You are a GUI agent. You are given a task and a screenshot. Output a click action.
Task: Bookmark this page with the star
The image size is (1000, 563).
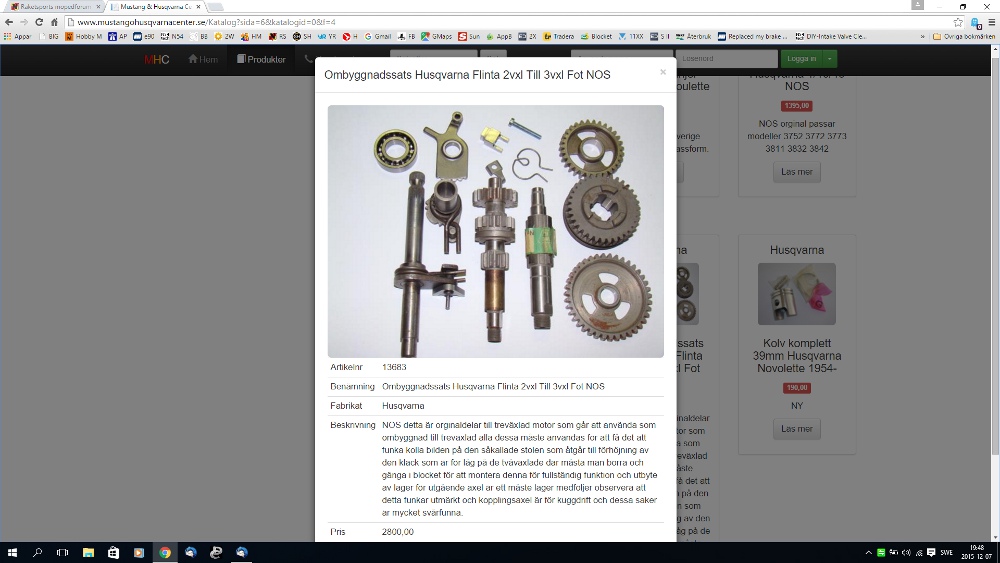[x=958, y=22]
